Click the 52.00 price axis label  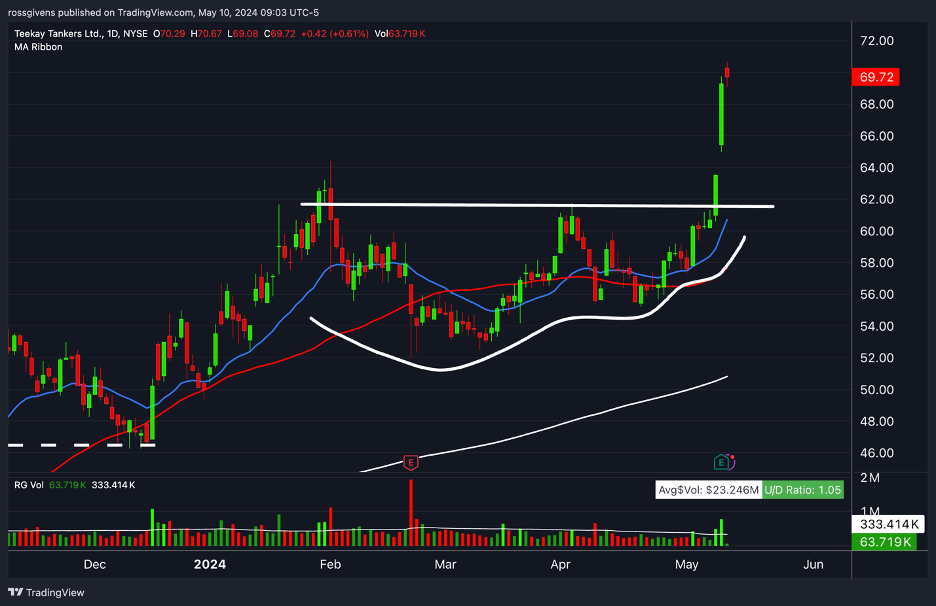[876, 358]
